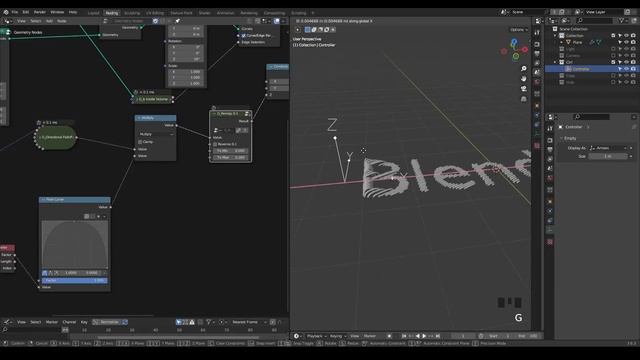The width and height of the screenshot is (640, 360).
Task: Open Render properties tab icon
Action: click(x=550, y=140)
